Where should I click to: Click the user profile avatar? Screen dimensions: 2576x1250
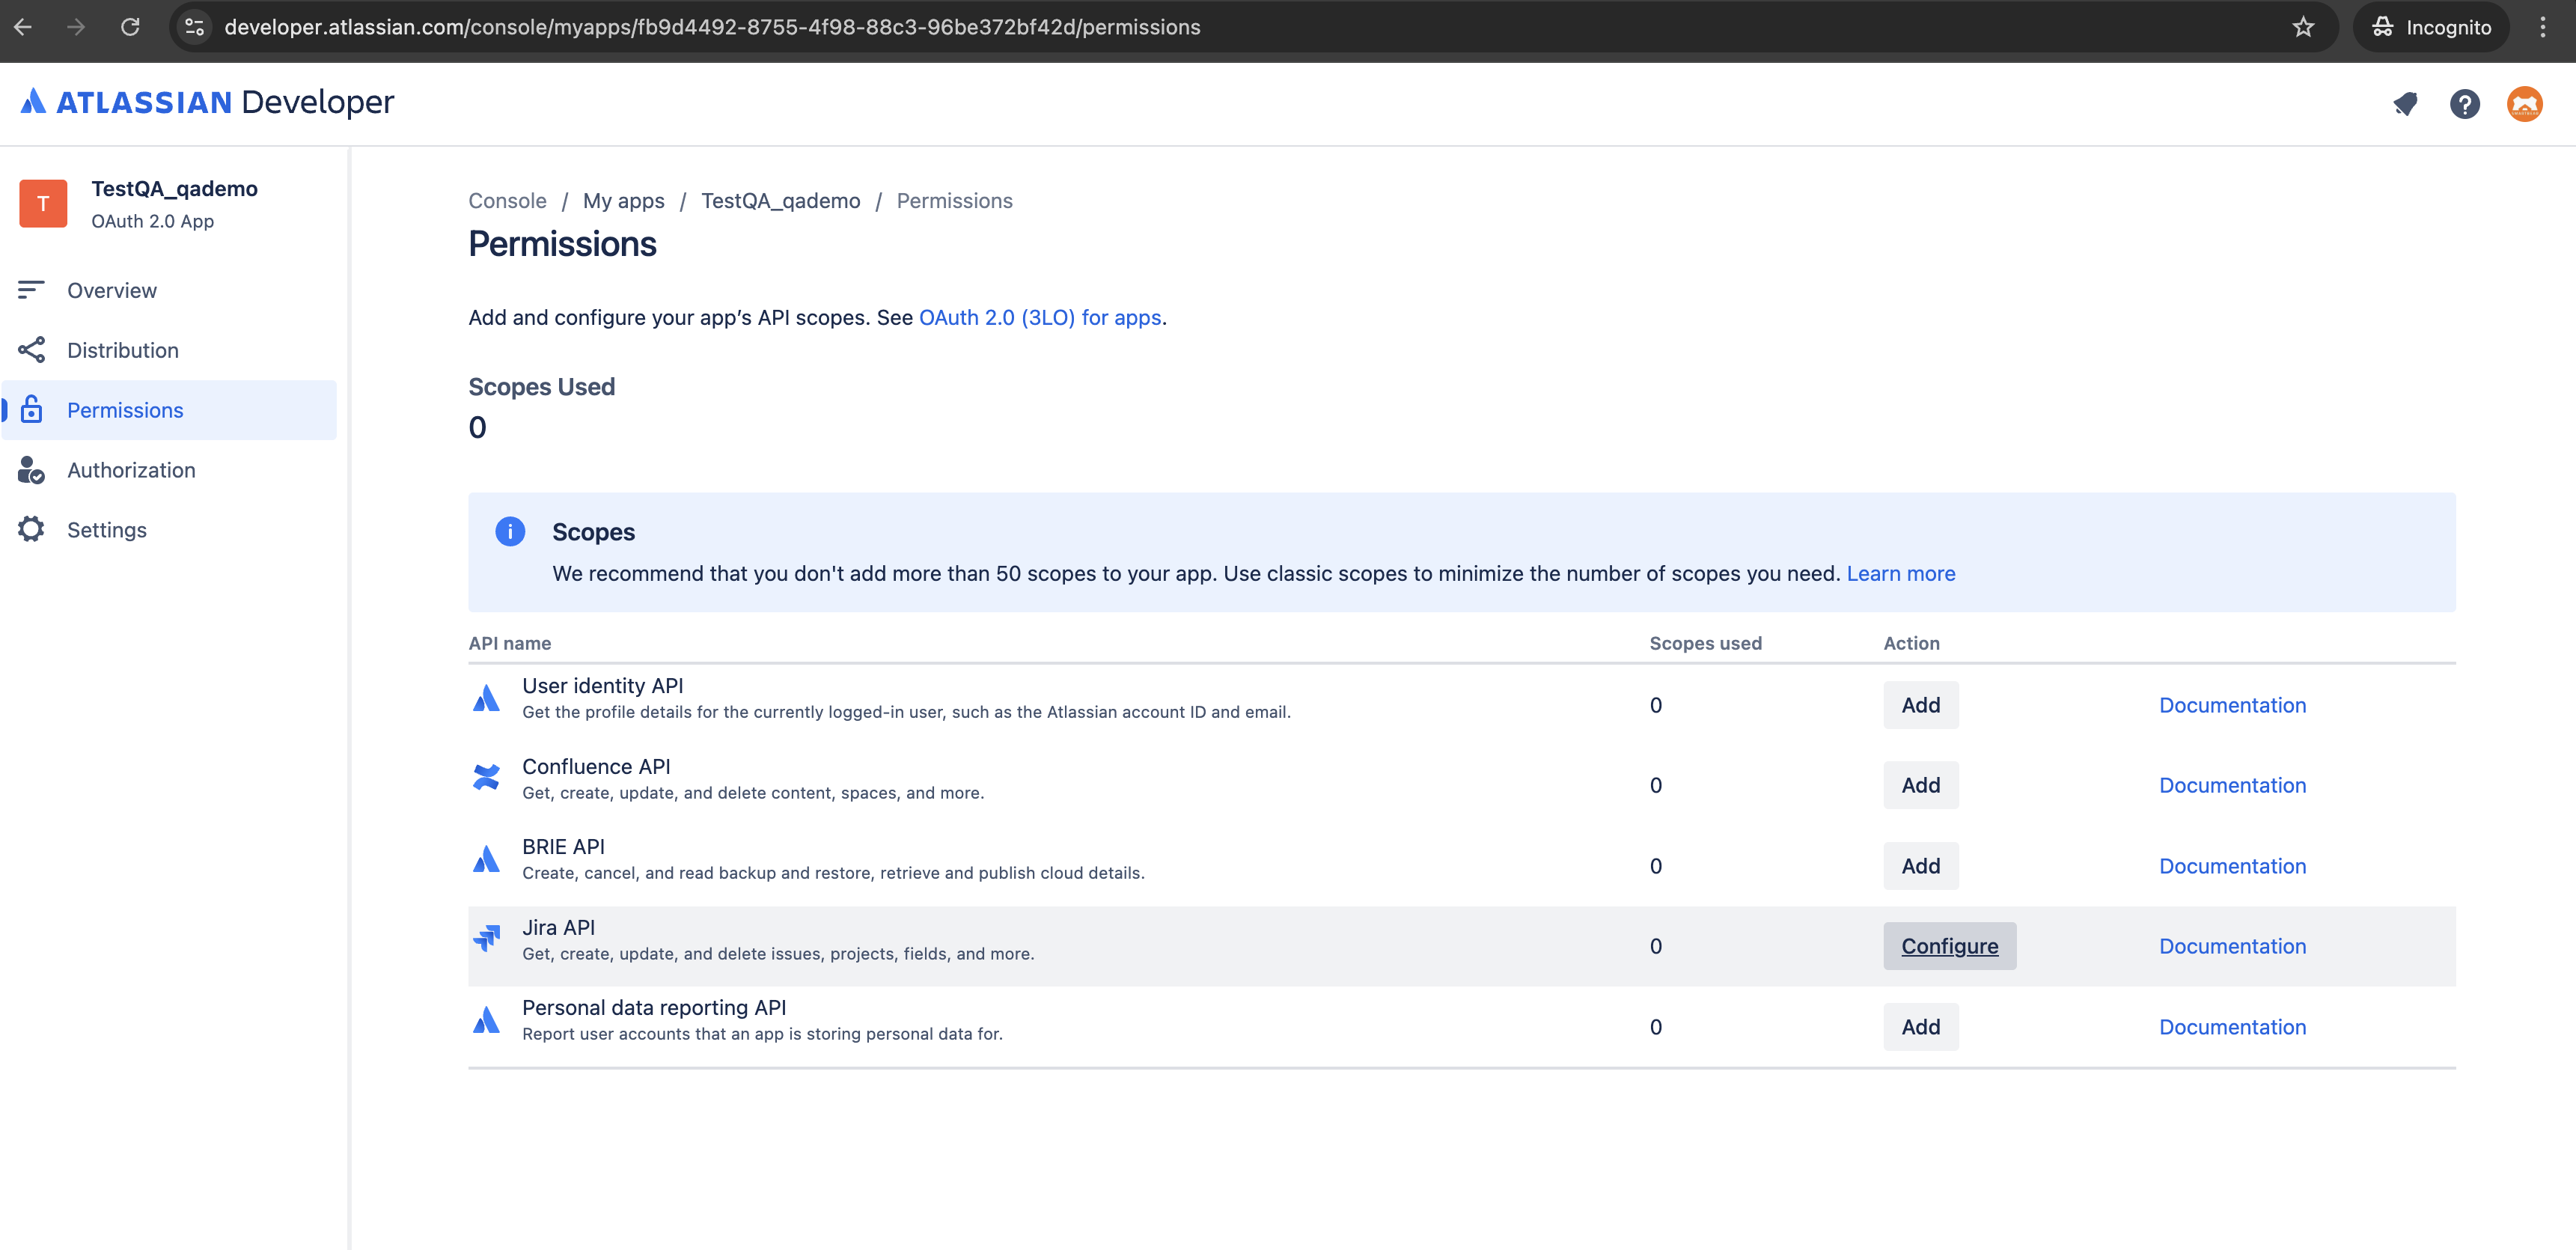2524,104
